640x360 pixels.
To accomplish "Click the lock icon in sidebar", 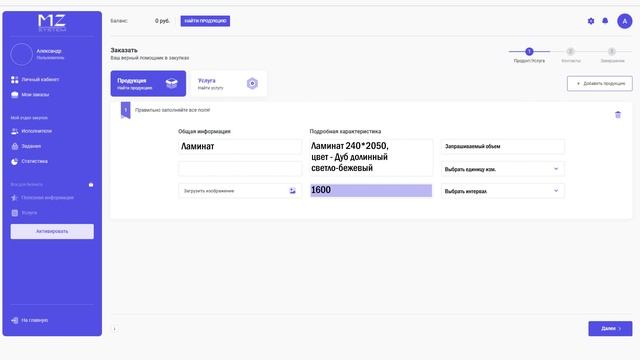I will pyautogui.click(x=91, y=184).
